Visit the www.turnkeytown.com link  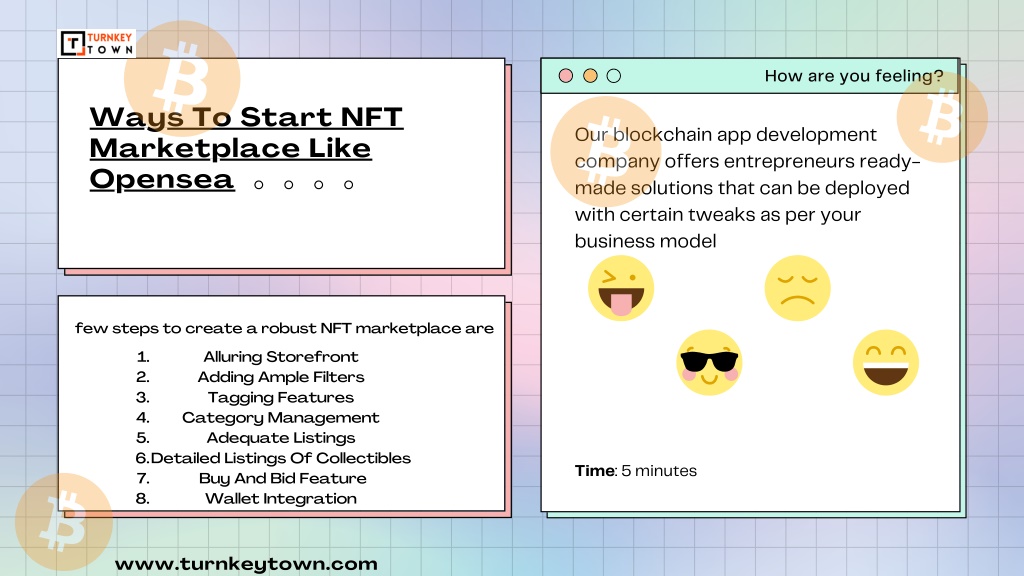pos(246,564)
